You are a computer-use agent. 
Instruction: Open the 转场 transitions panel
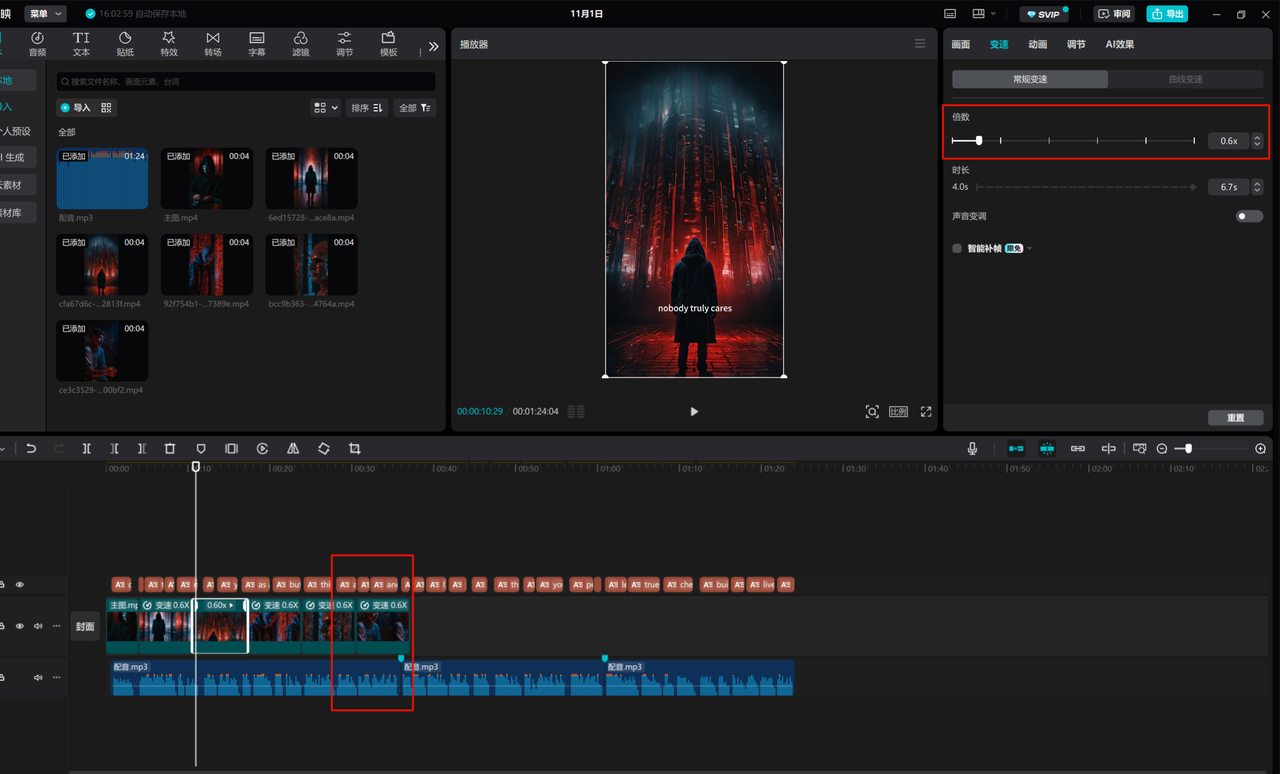tap(213, 43)
